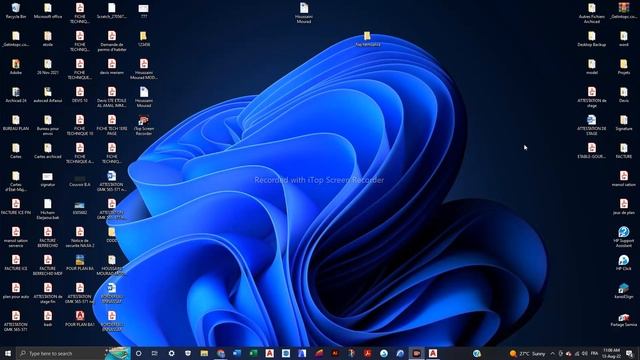Viewport: 640px width, 360px height.
Task: Open the notification center icon
Action: pyautogui.click(x=630, y=353)
